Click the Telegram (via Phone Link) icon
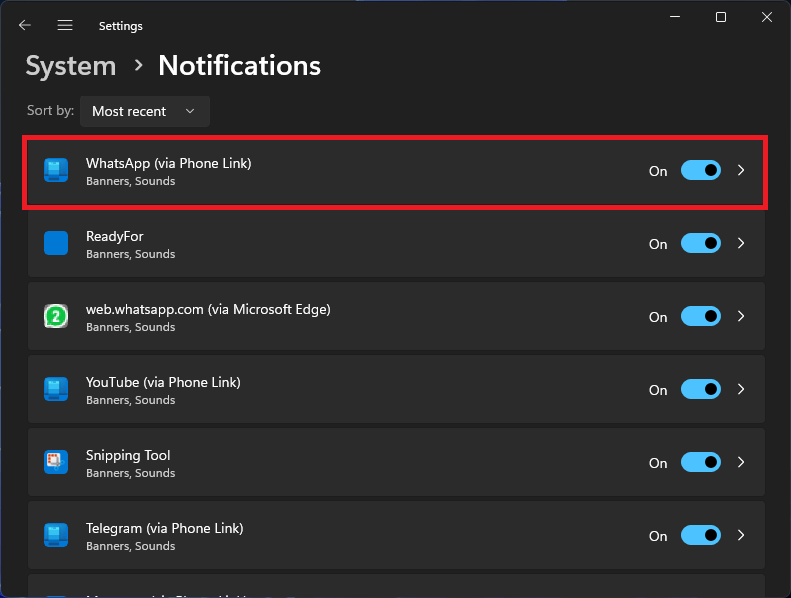The image size is (791, 598). click(x=56, y=535)
